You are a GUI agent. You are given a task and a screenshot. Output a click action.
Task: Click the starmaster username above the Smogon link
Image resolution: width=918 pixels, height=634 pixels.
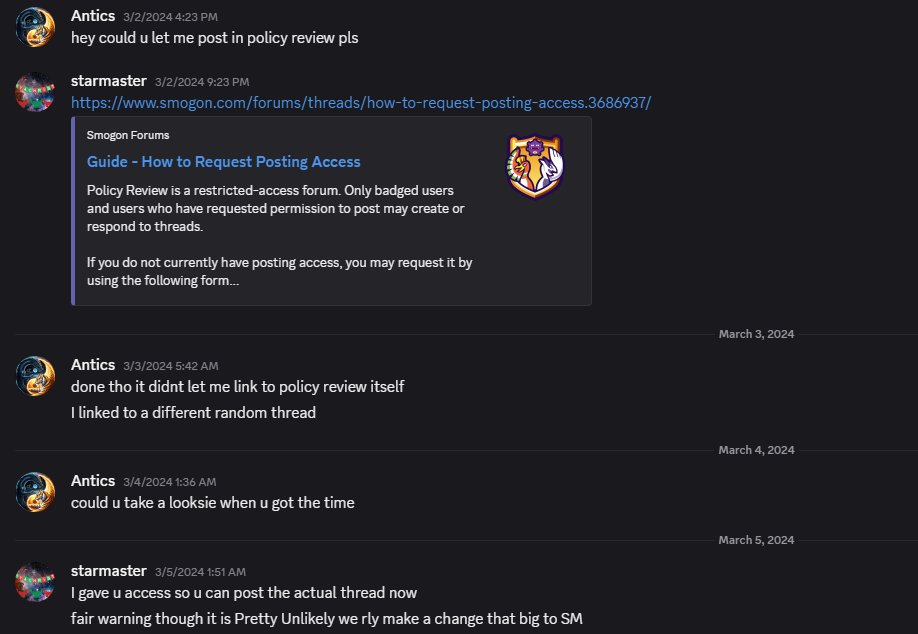pyautogui.click(x=109, y=80)
